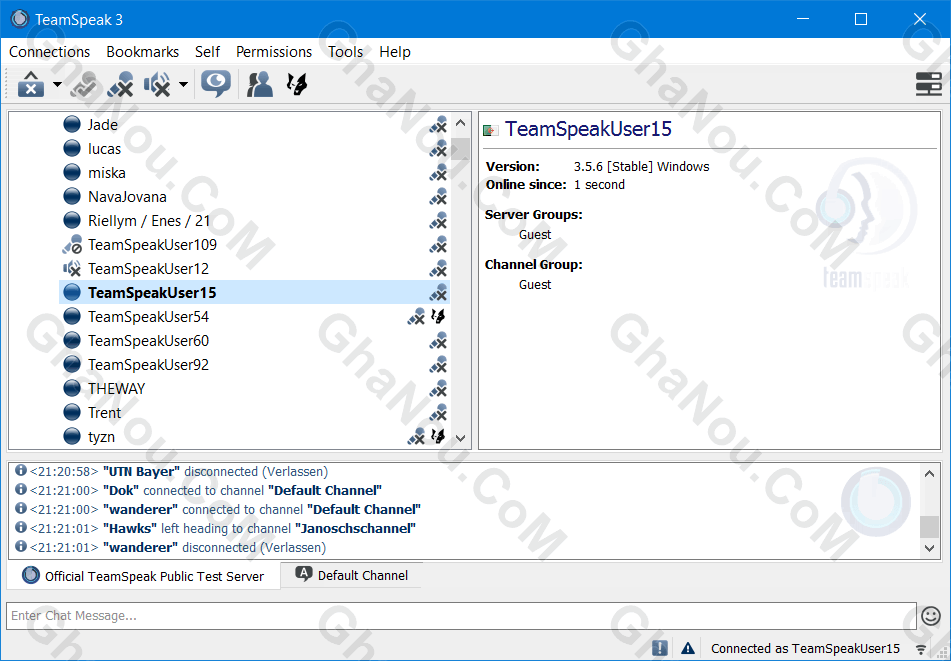The image size is (951, 661).
Task: Click the blue exclamation icon in the status bar
Action: point(660,648)
